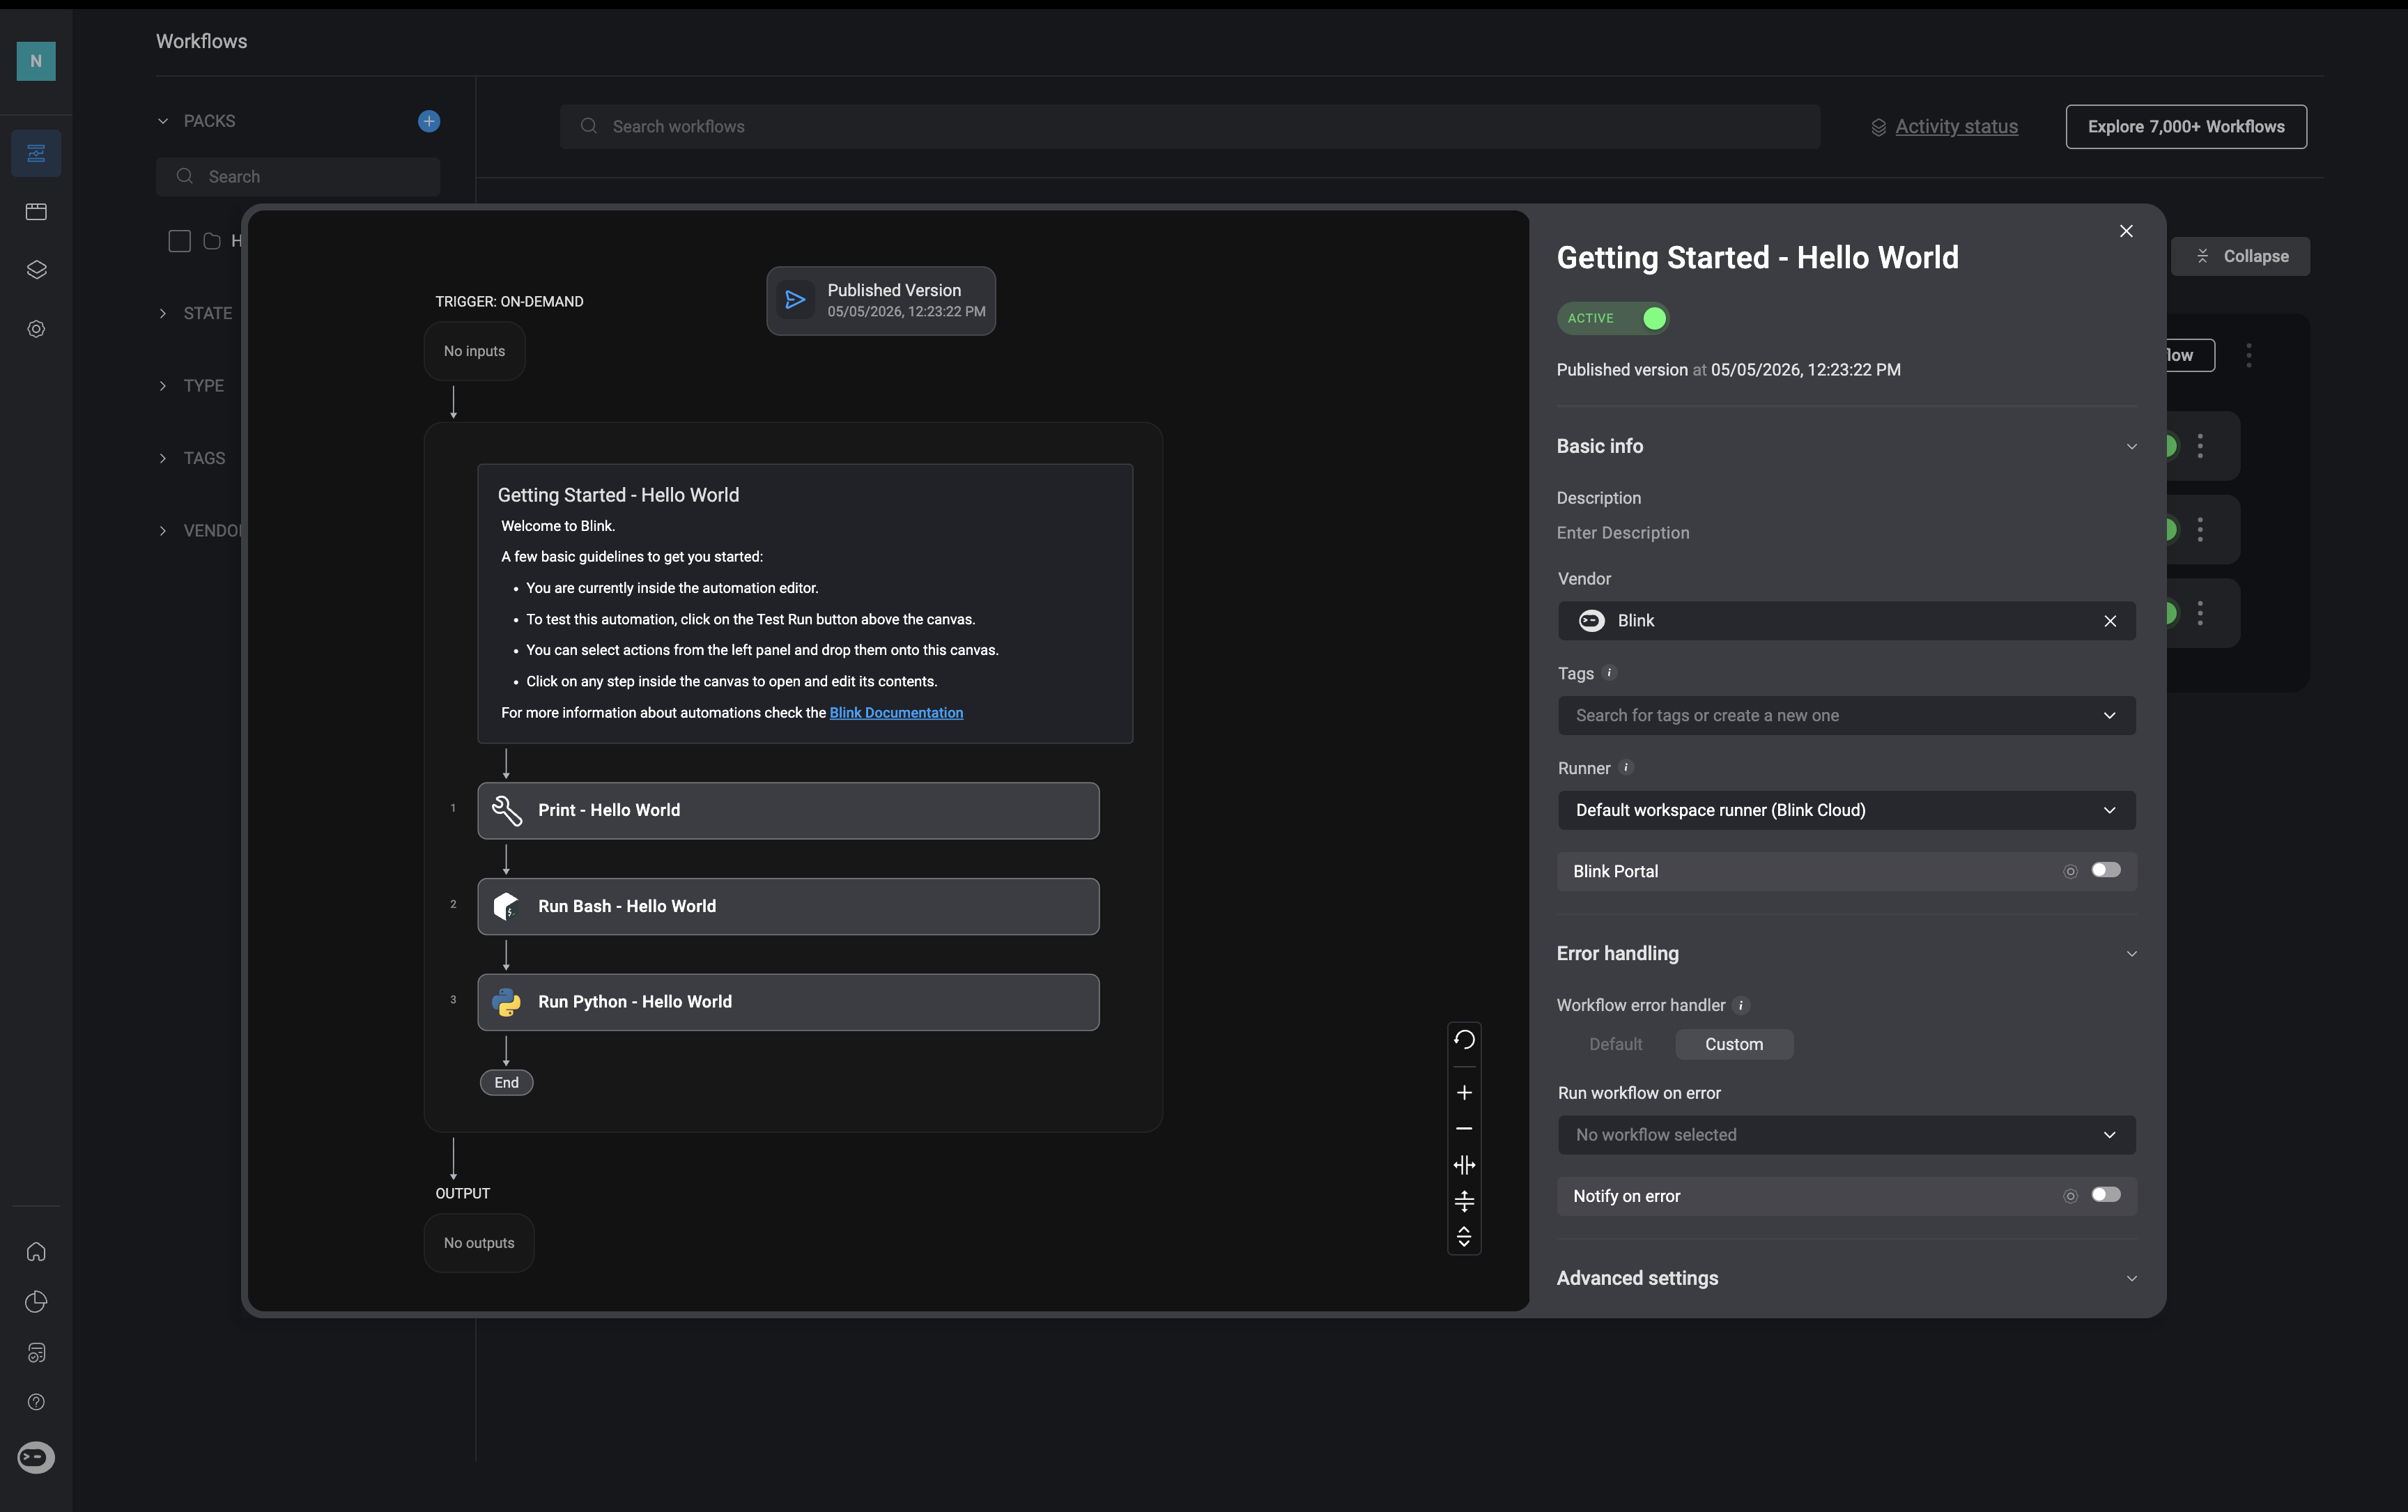The height and width of the screenshot is (1512, 2408).
Task: Expand the TYPE filter section
Action: [163, 386]
